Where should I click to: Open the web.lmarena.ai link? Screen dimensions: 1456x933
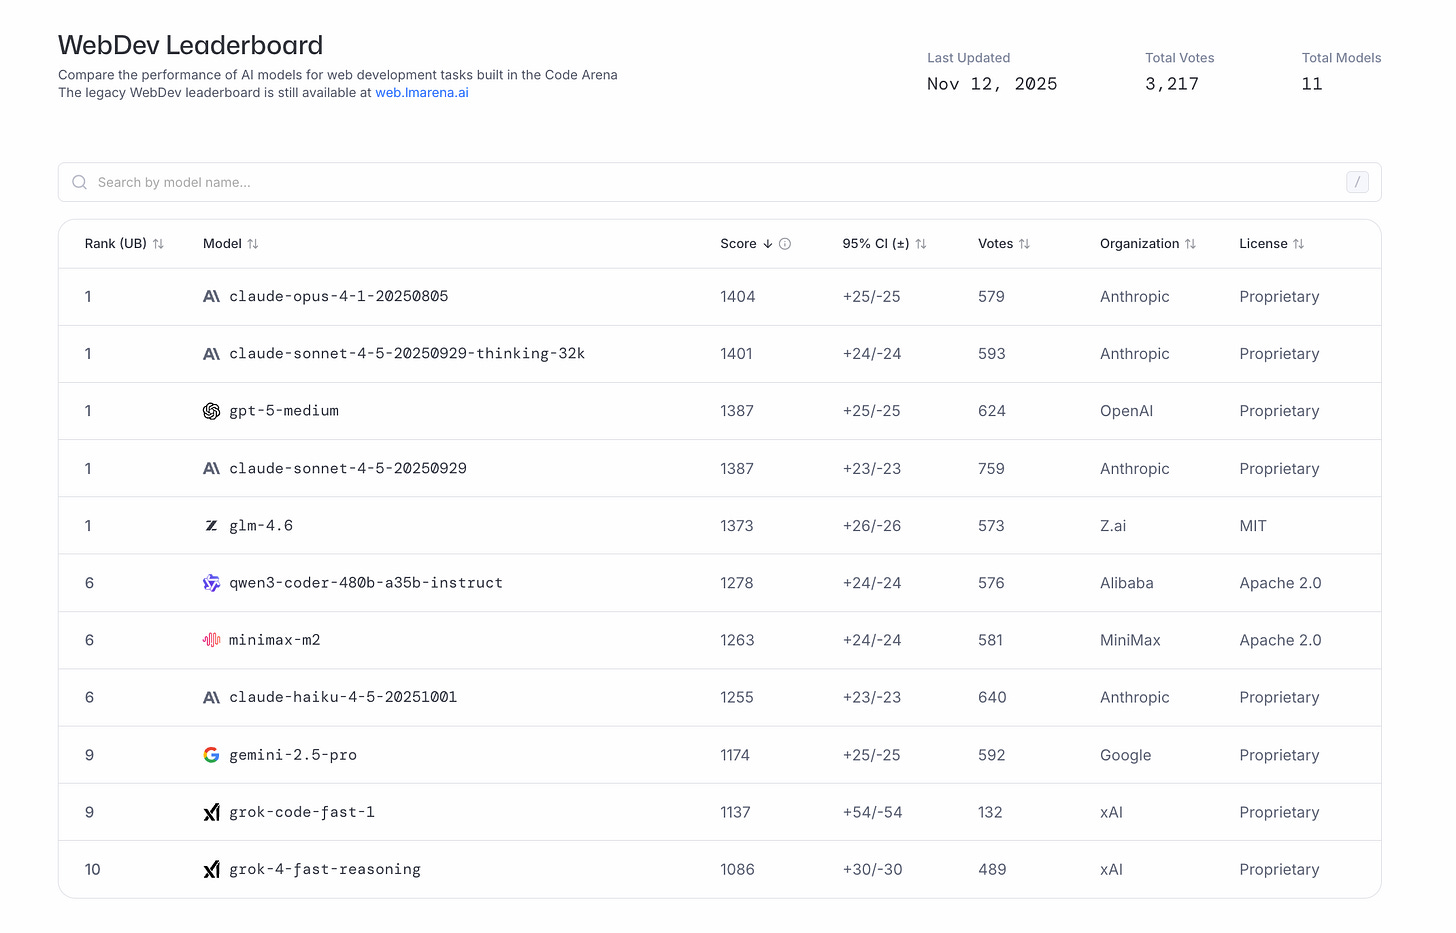[422, 93]
